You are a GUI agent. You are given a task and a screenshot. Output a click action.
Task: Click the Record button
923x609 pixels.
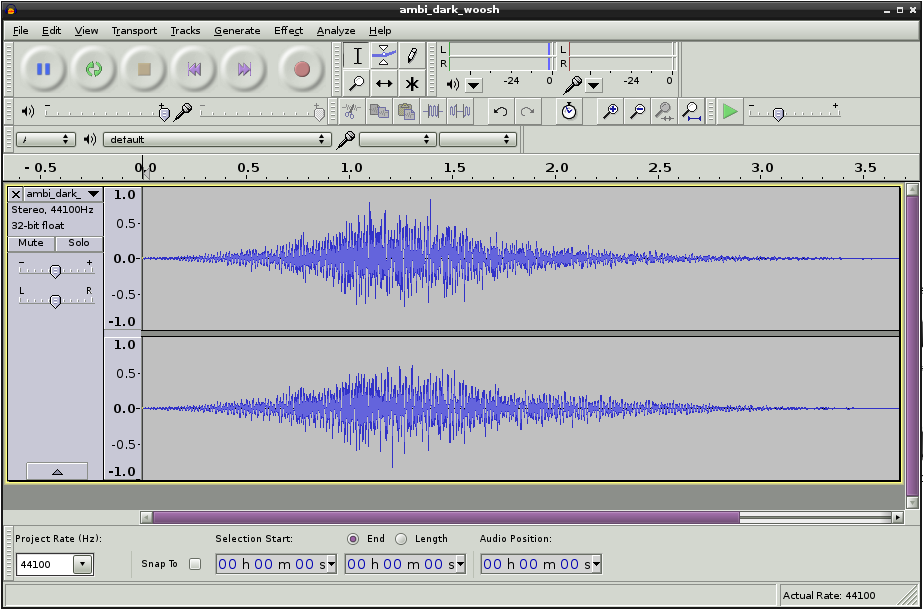coord(302,69)
